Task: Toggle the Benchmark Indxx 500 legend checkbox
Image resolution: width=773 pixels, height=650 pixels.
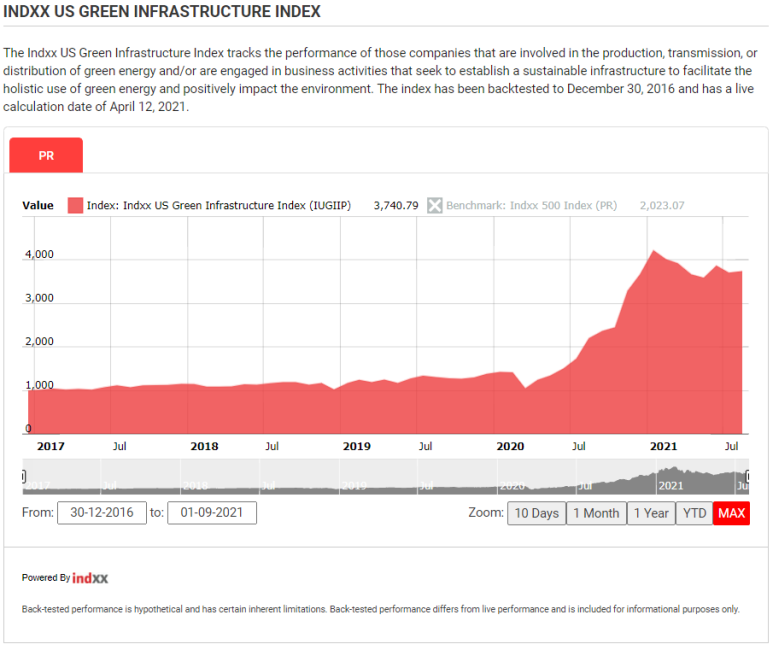Action: pos(434,205)
